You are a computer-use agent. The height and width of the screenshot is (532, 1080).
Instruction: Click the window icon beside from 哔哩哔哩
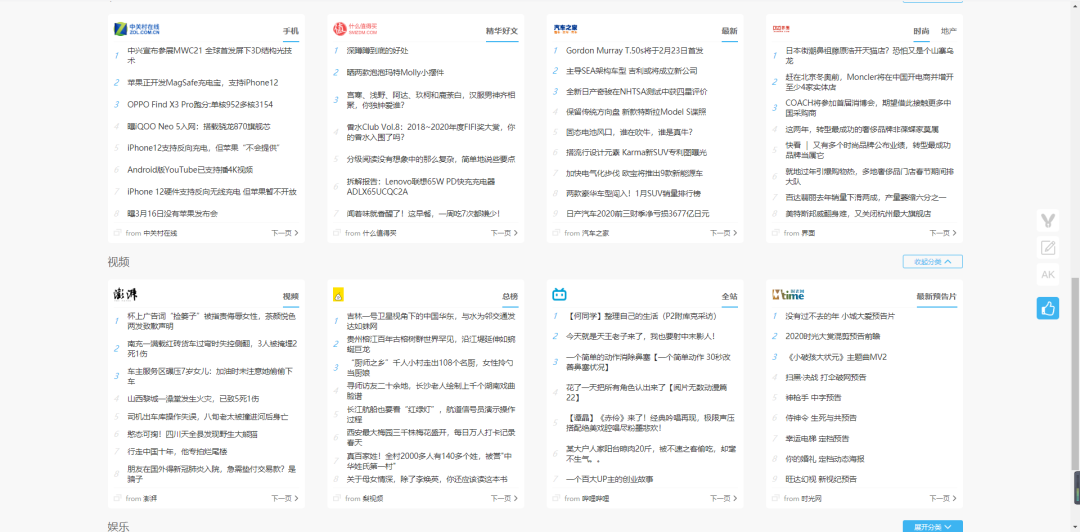557,498
